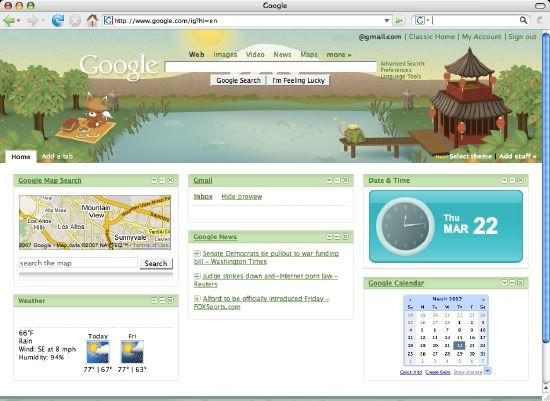Viewport: 550px width, 401px height.
Task: Minimize the Date & Time gadget
Action: coord(512,180)
